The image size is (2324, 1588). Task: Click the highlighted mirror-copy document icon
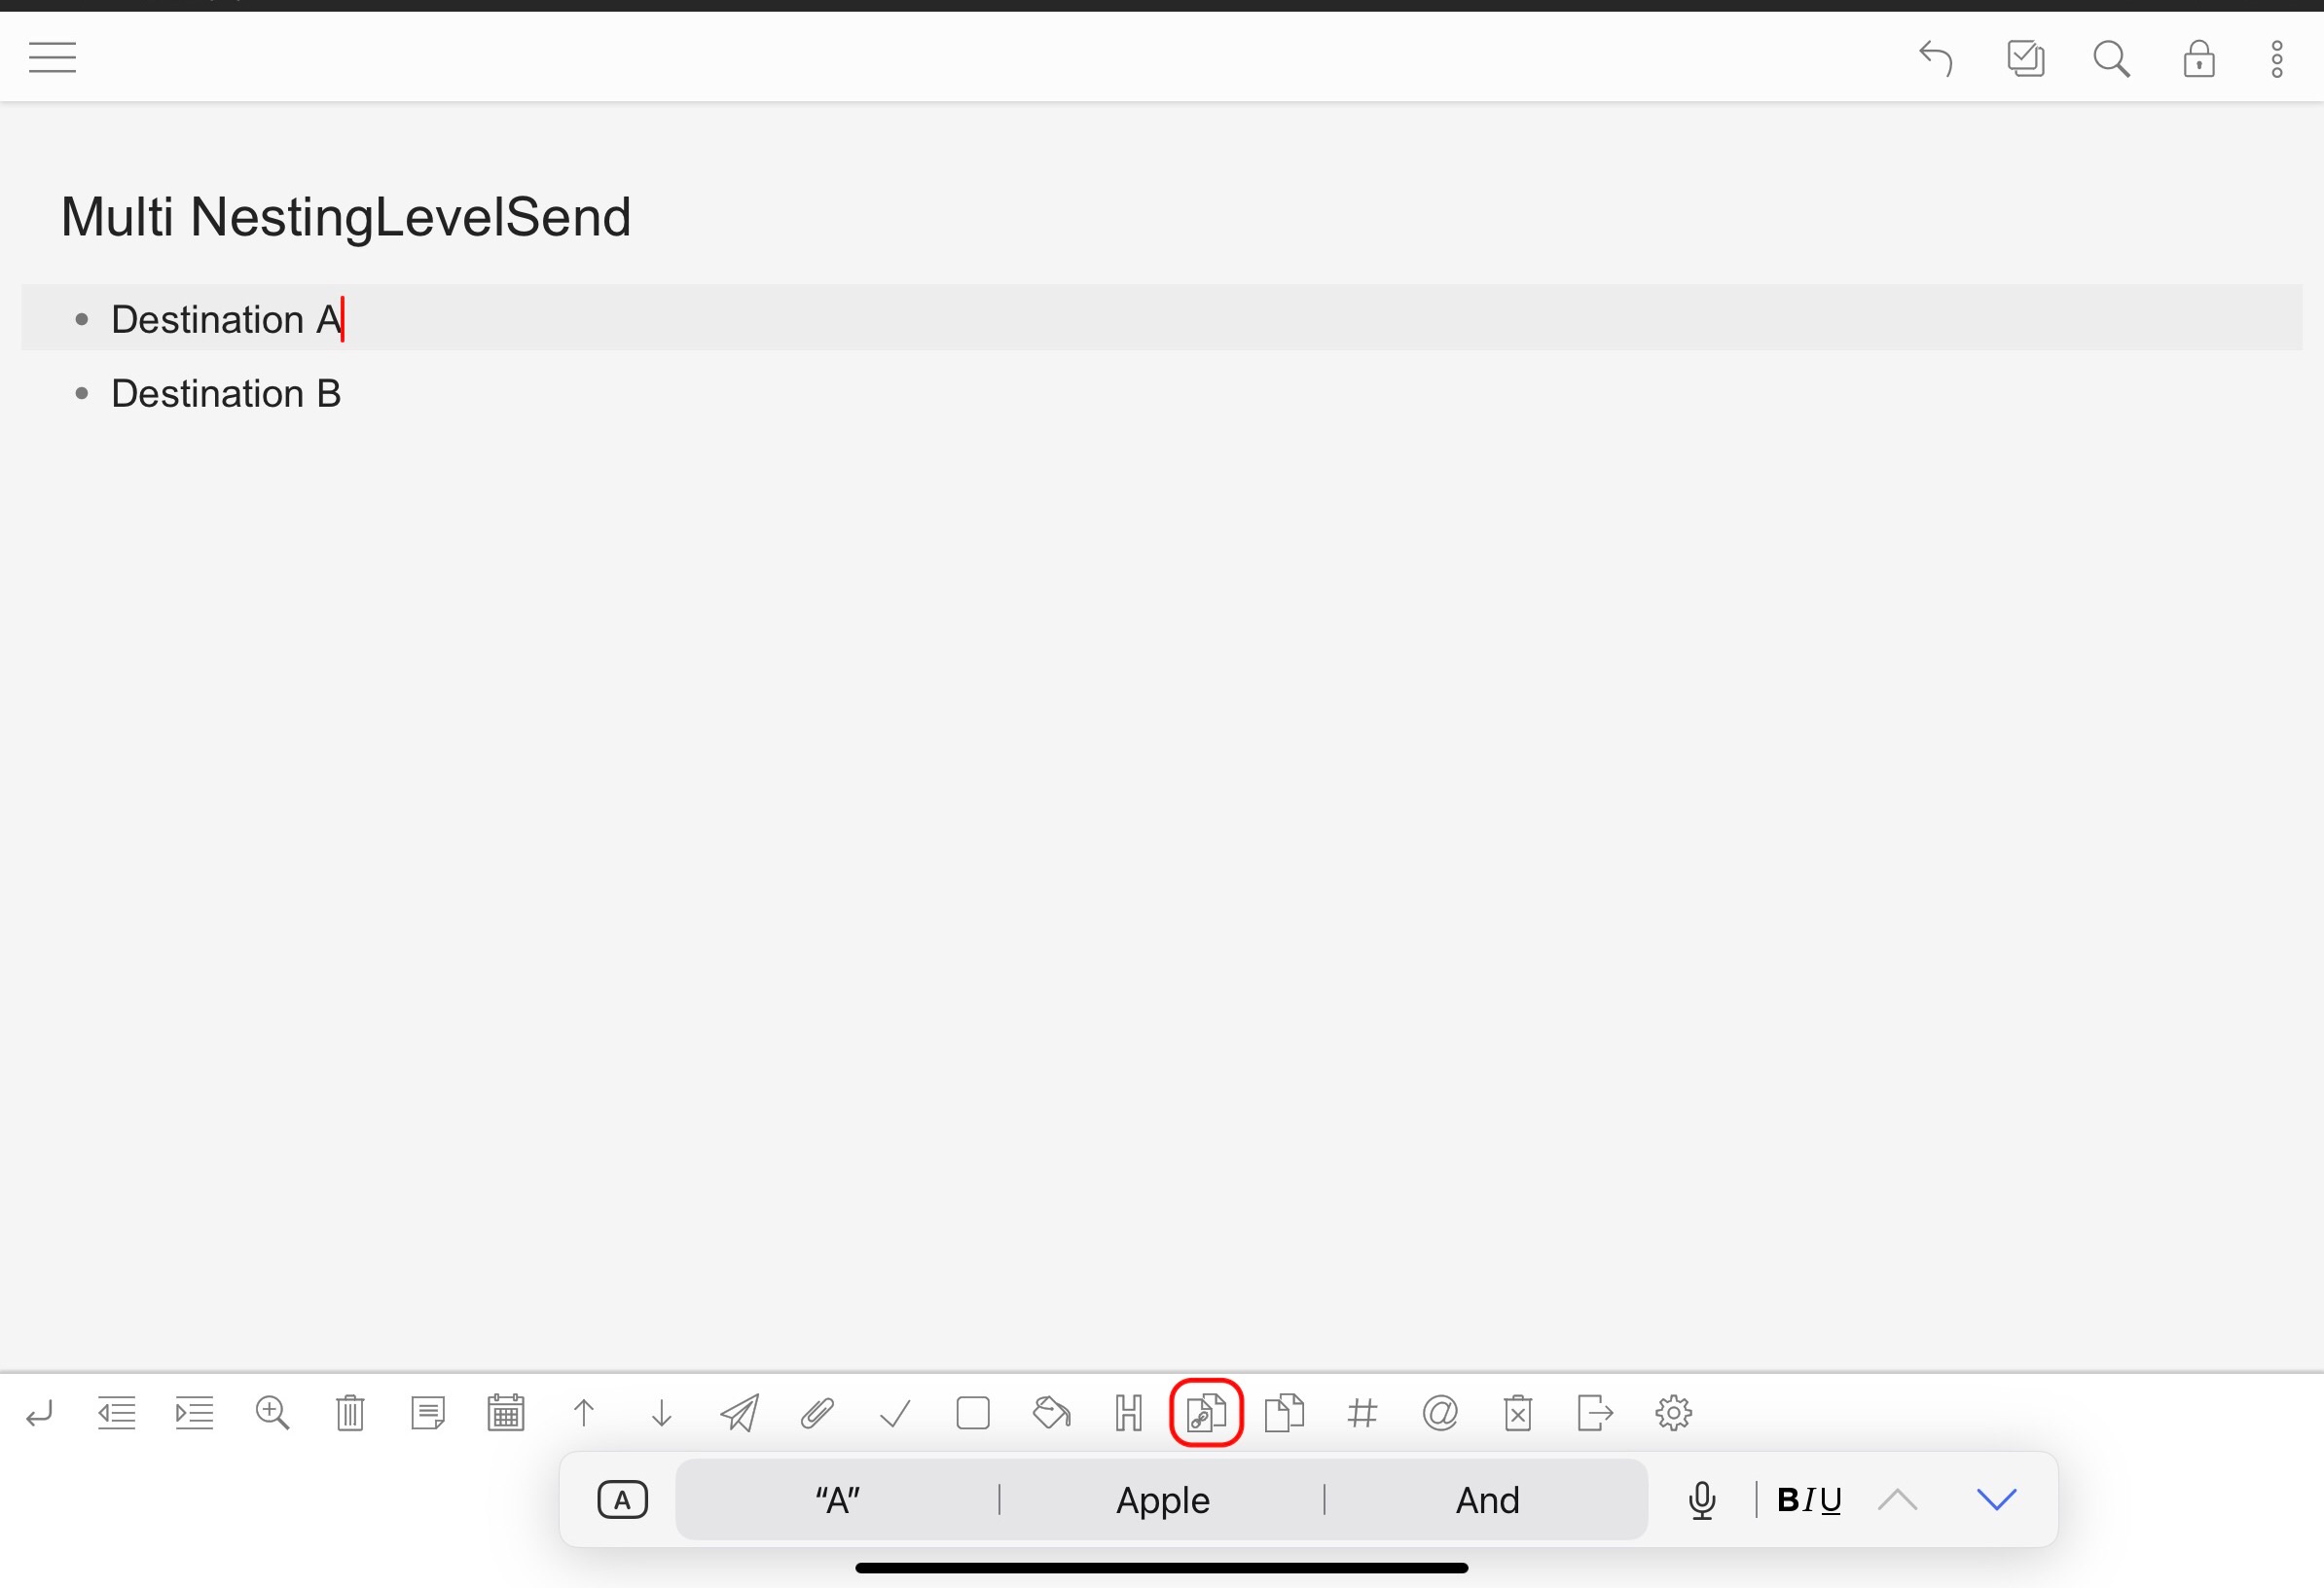(x=1206, y=1413)
